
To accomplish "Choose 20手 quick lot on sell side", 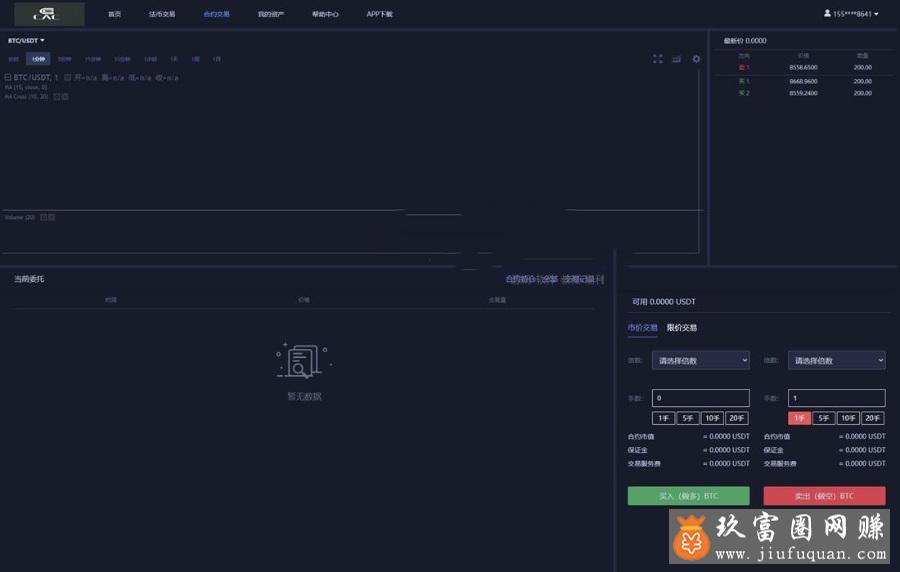I will pyautogui.click(x=873, y=419).
